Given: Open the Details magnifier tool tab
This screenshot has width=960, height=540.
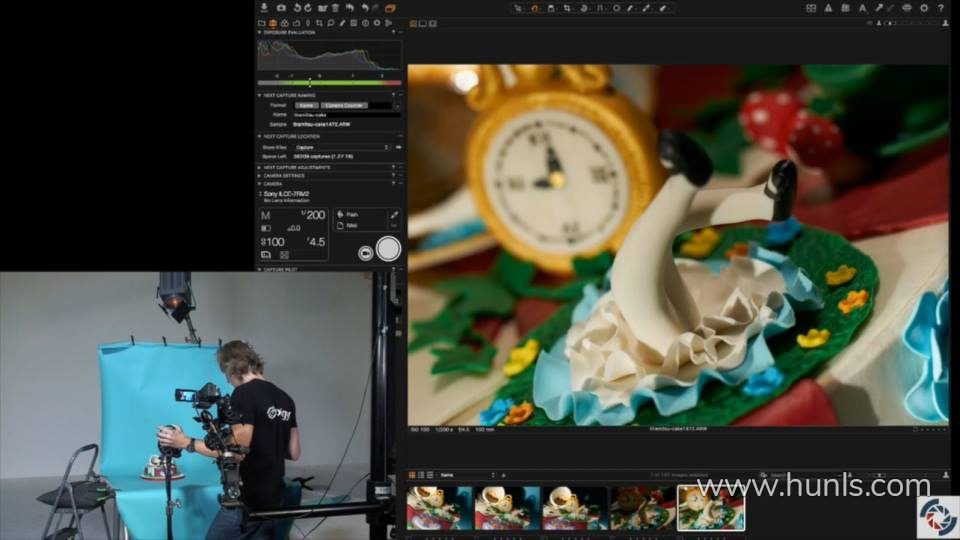Looking at the screenshot, I should 331,23.
